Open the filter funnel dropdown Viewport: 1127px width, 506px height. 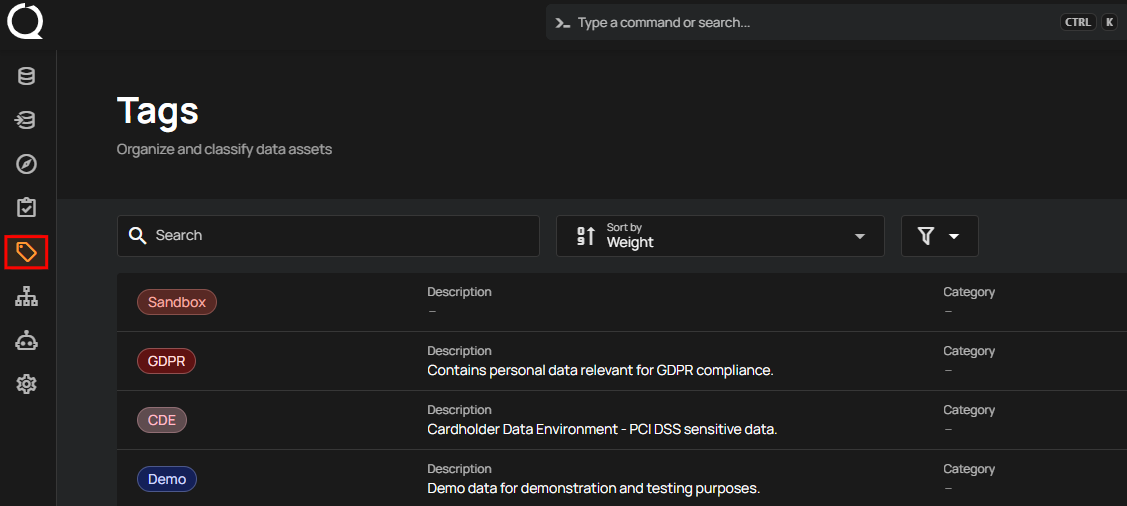click(939, 236)
